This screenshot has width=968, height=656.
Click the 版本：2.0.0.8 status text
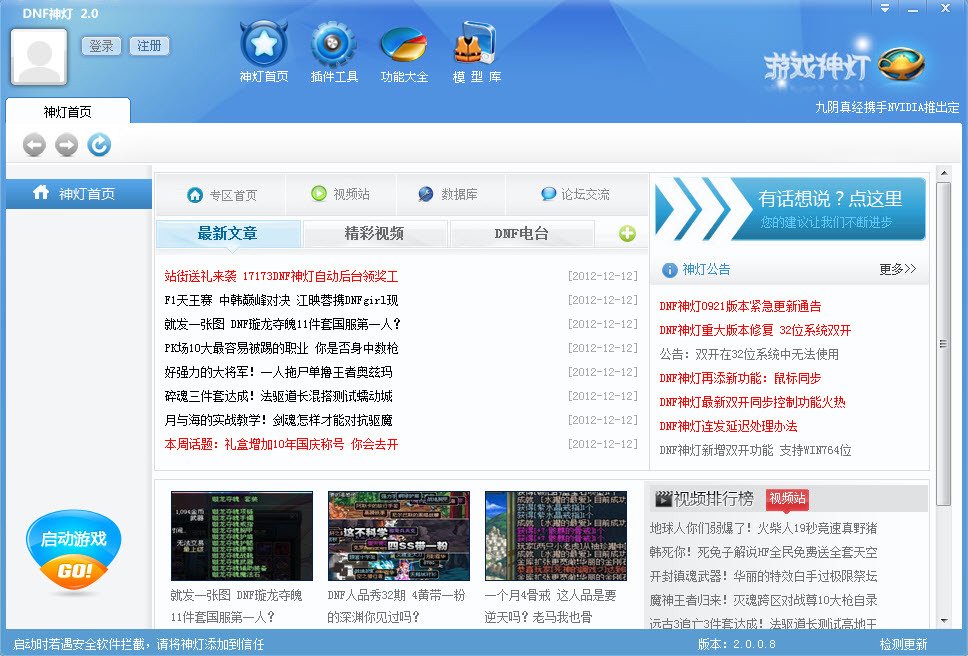(x=736, y=644)
